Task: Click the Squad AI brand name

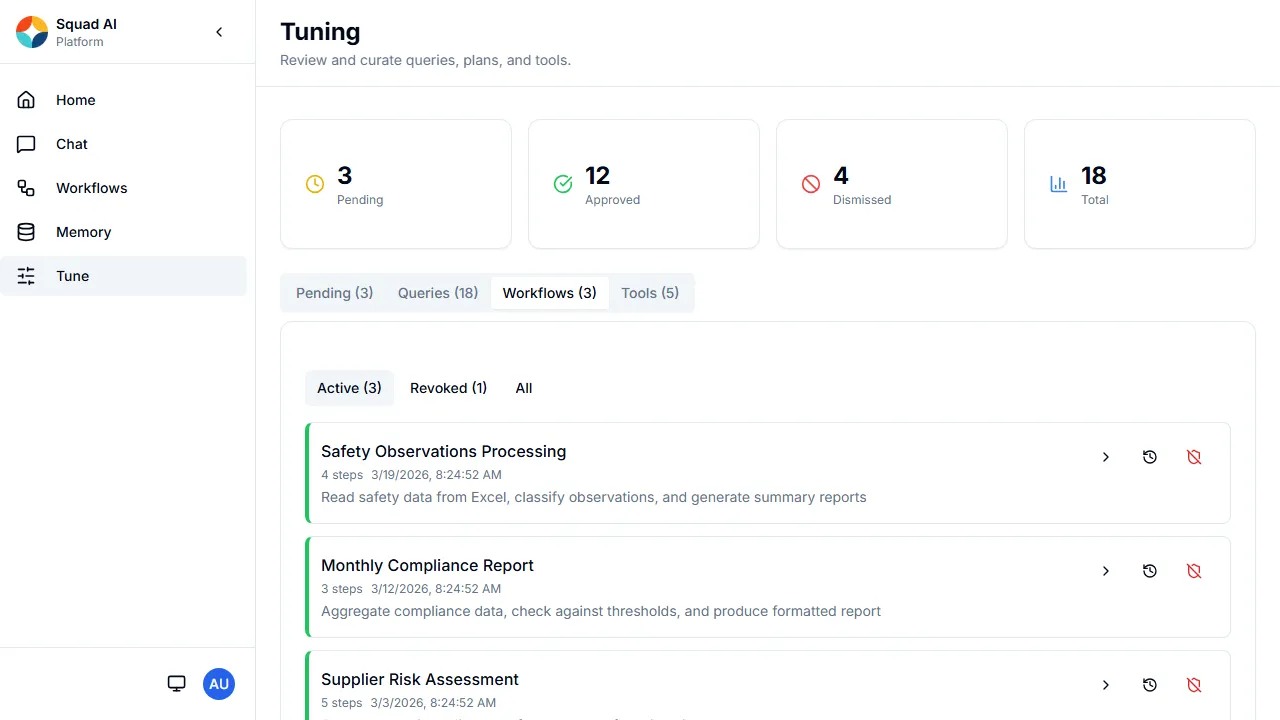Action: (87, 24)
